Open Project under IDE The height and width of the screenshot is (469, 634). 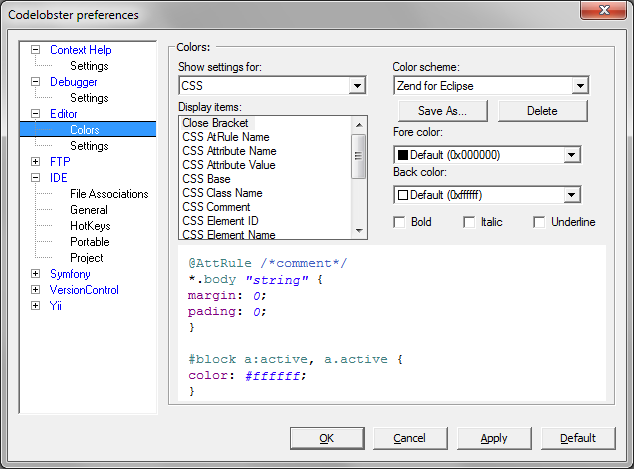point(87,258)
